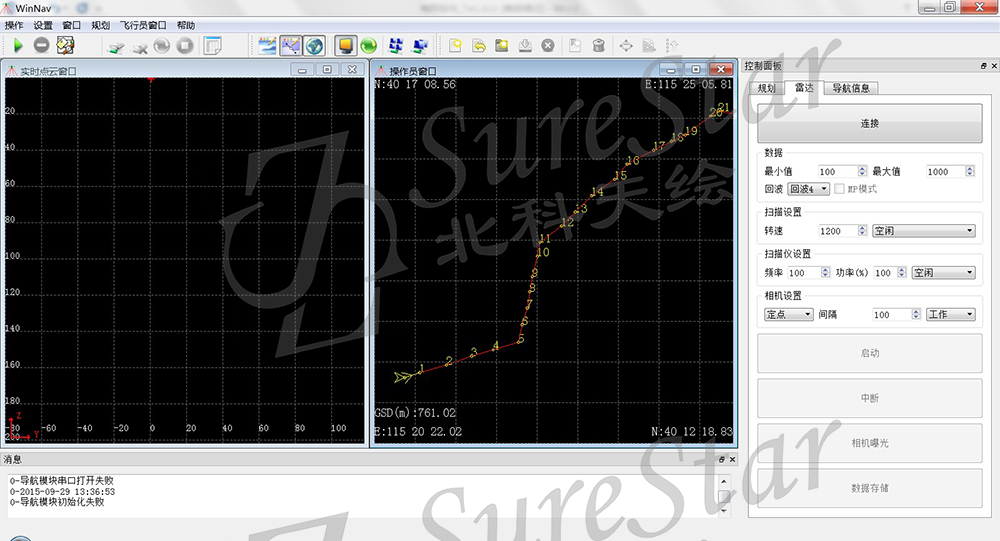Click the 相机曝光 button
This screenshot has height=541, width=1000.
(869, 443)
